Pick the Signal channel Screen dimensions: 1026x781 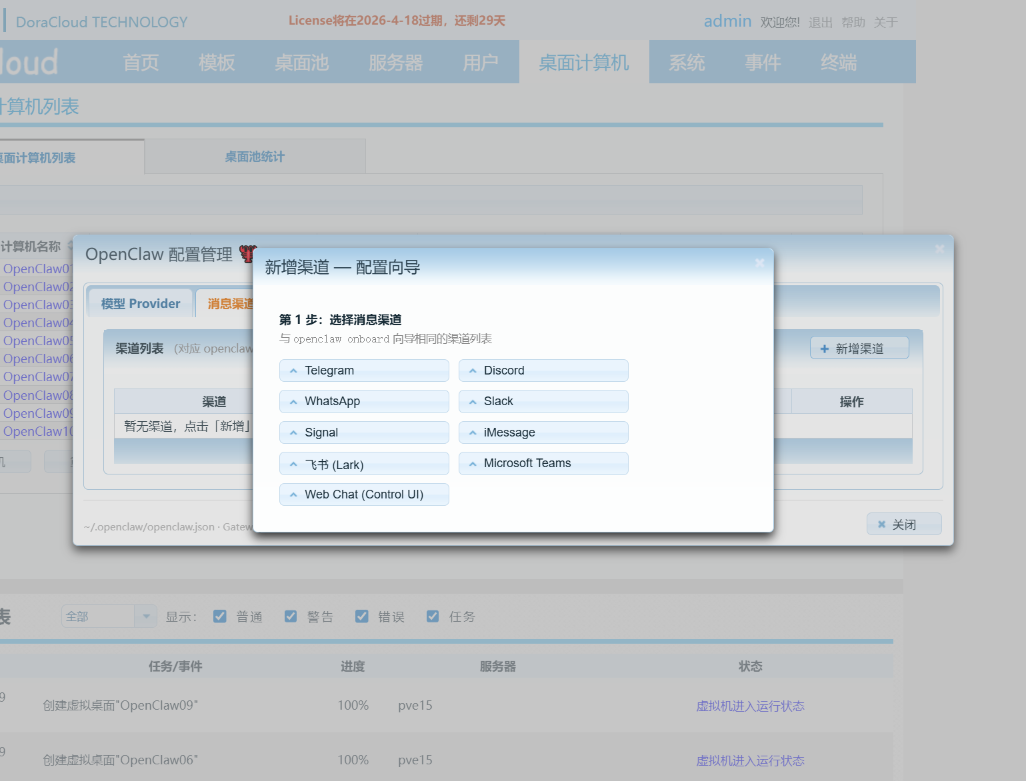[364, 432]
